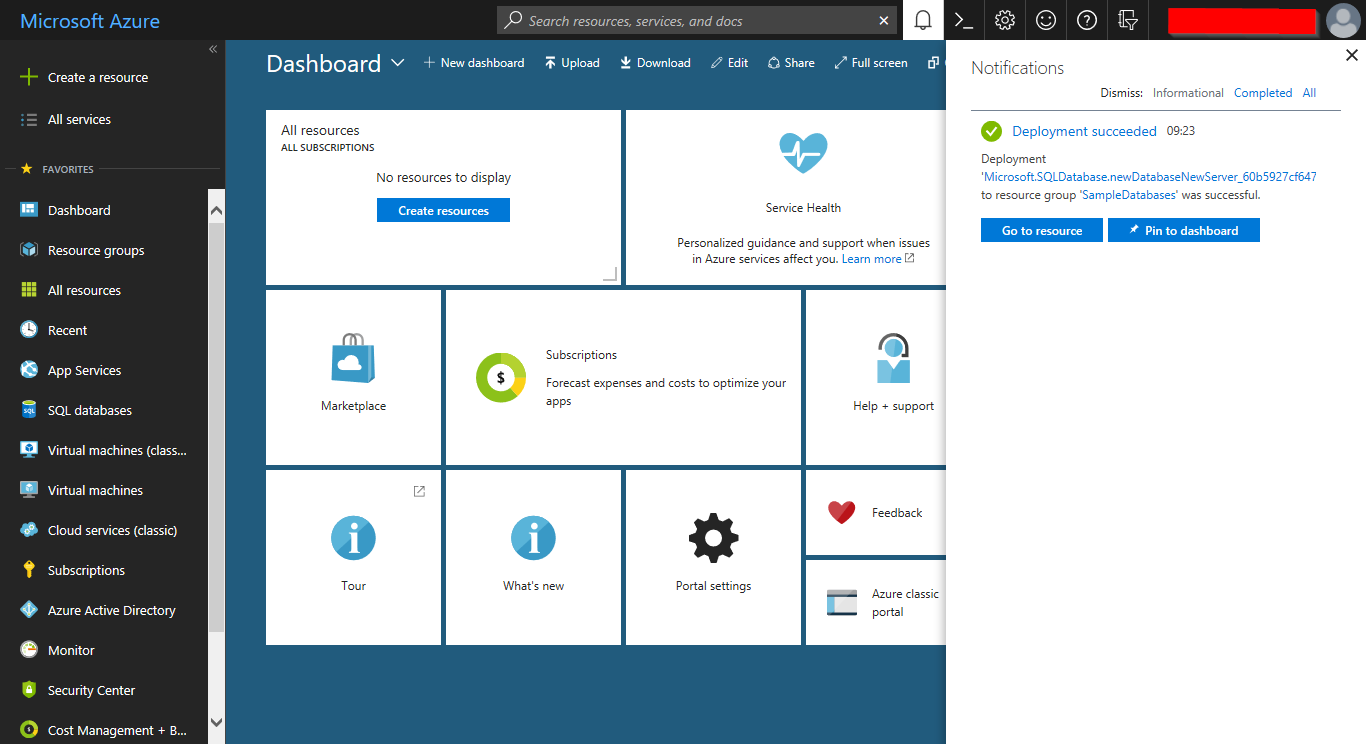Click the Feedback heart tile
The width and height of the screenshot is (1366, 744).
click(875, 512)
